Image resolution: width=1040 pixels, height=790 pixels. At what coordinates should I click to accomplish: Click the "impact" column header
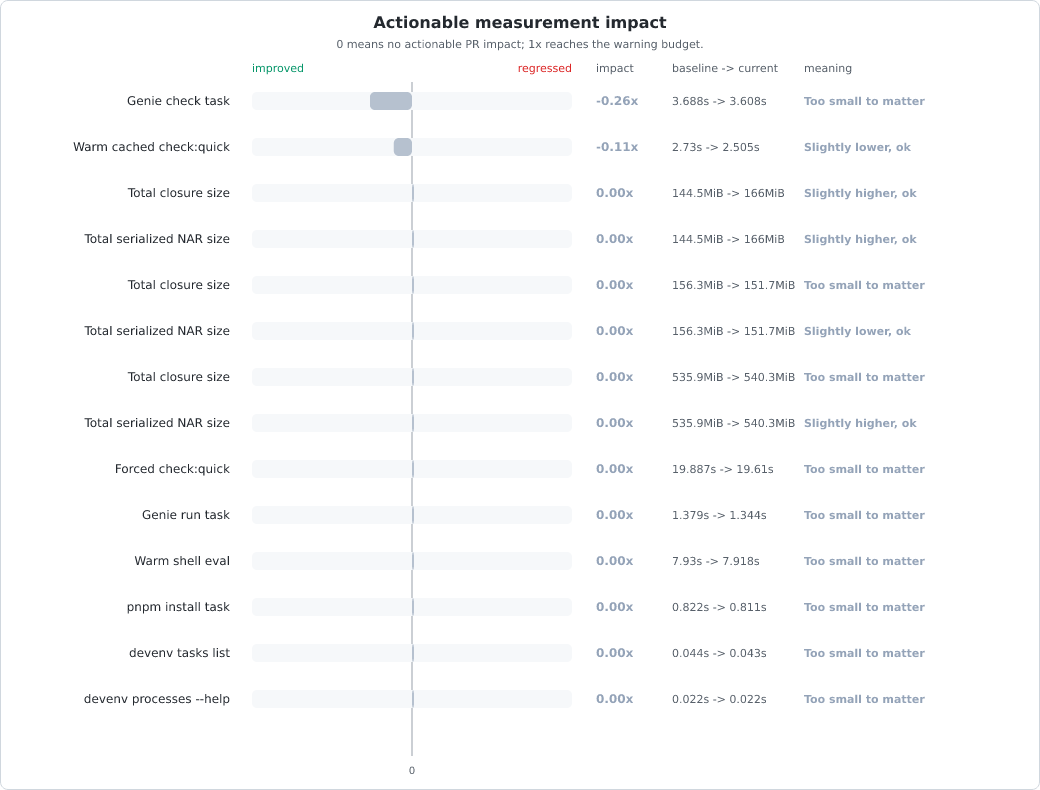(615, 68)
